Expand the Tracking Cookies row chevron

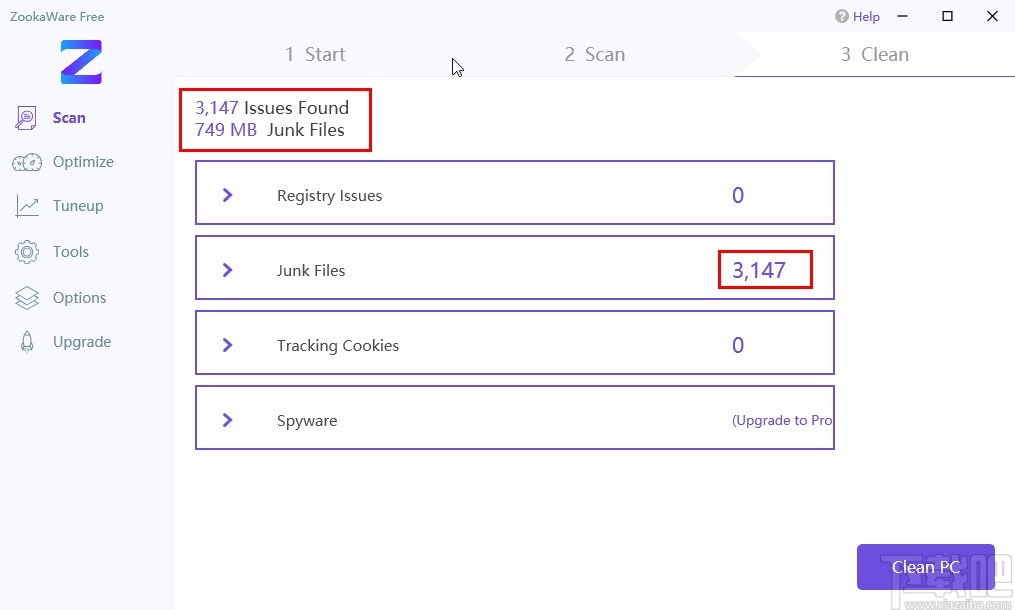(x=227, y=345)
